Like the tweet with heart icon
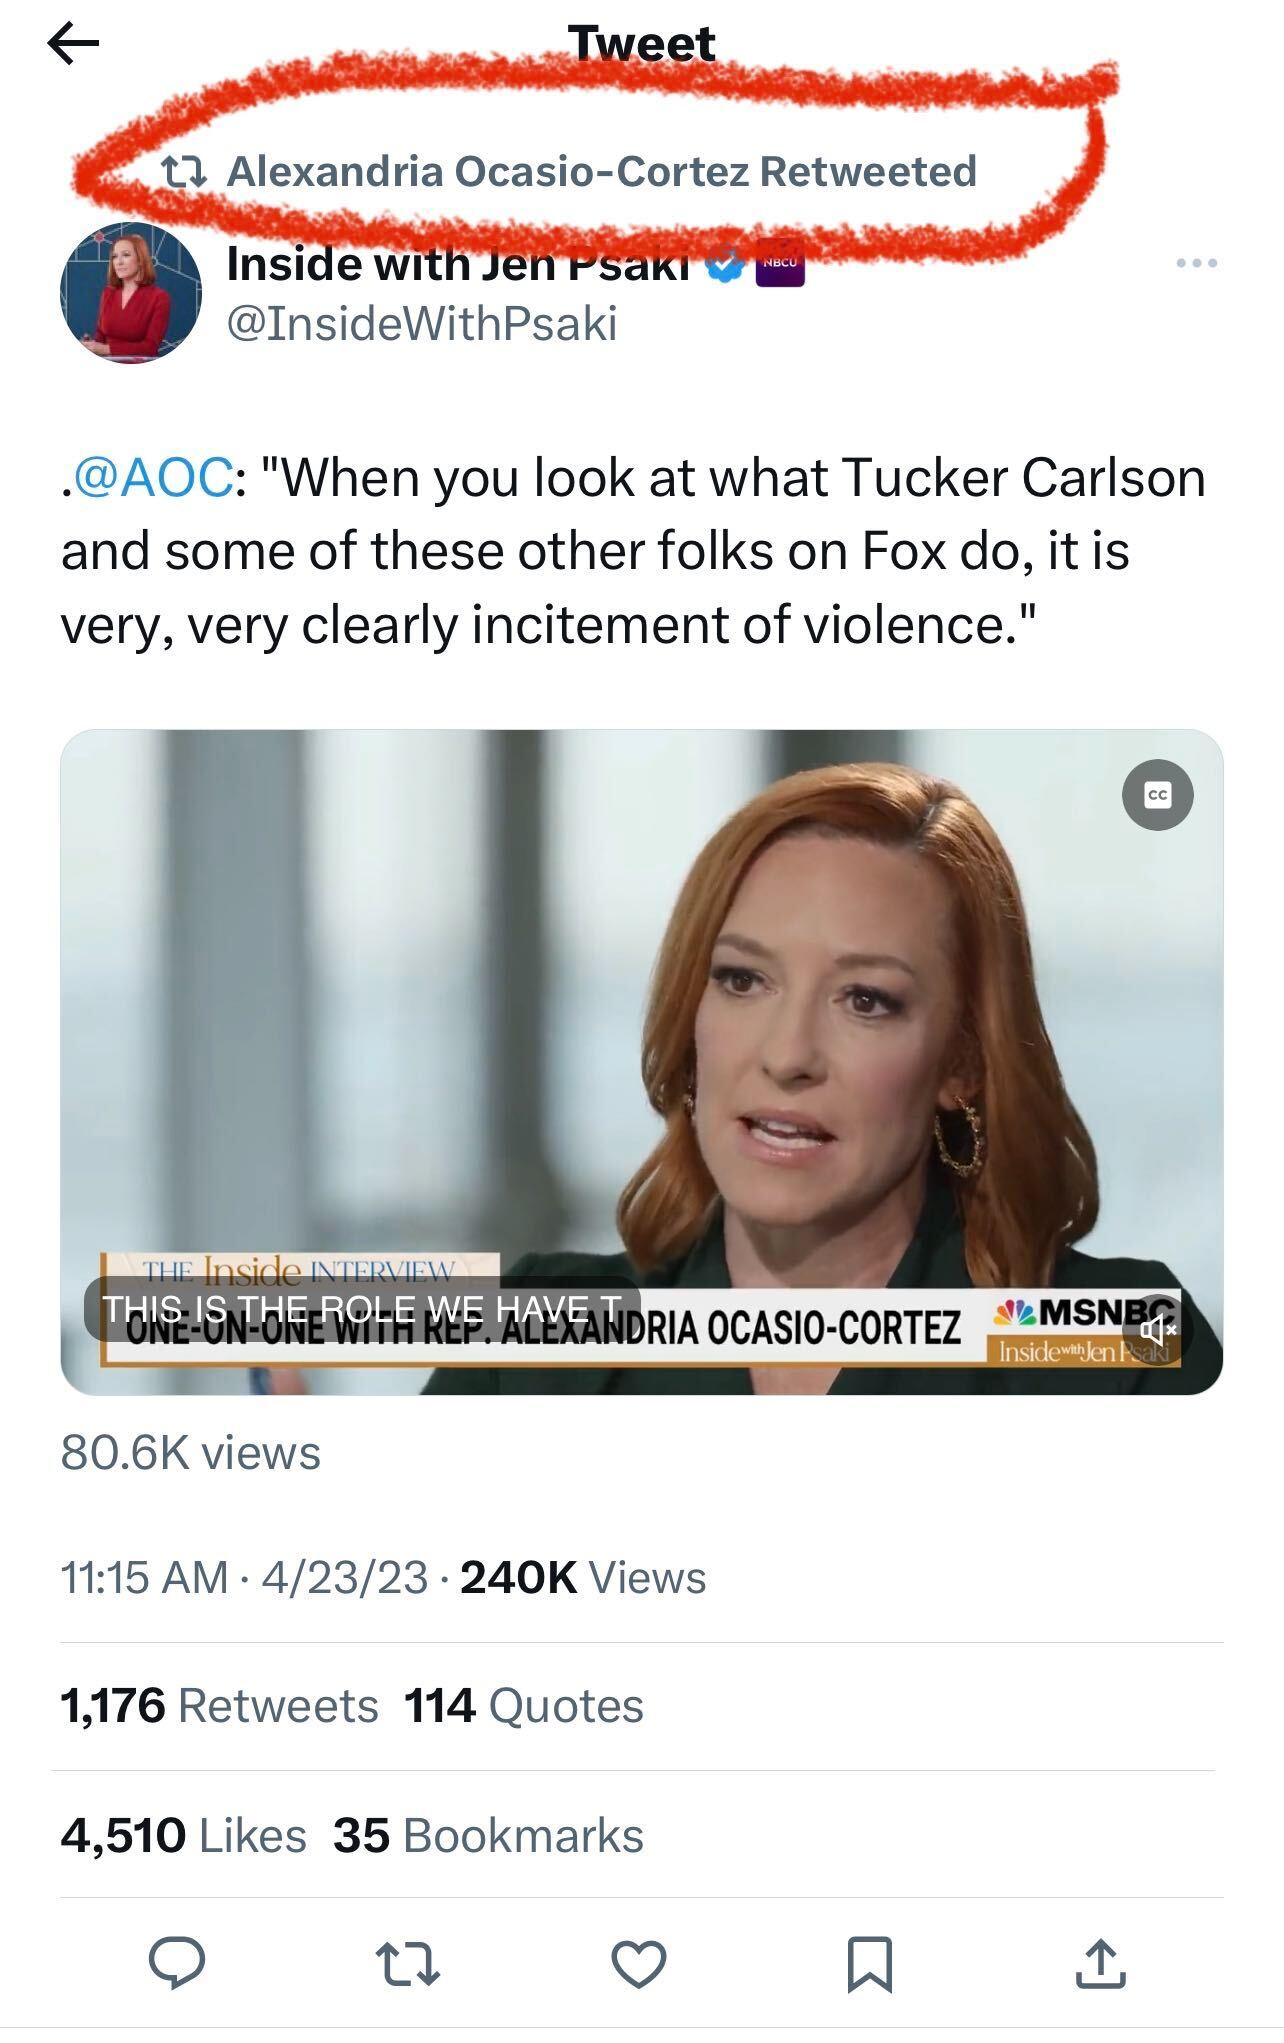 click(639, 1963)
